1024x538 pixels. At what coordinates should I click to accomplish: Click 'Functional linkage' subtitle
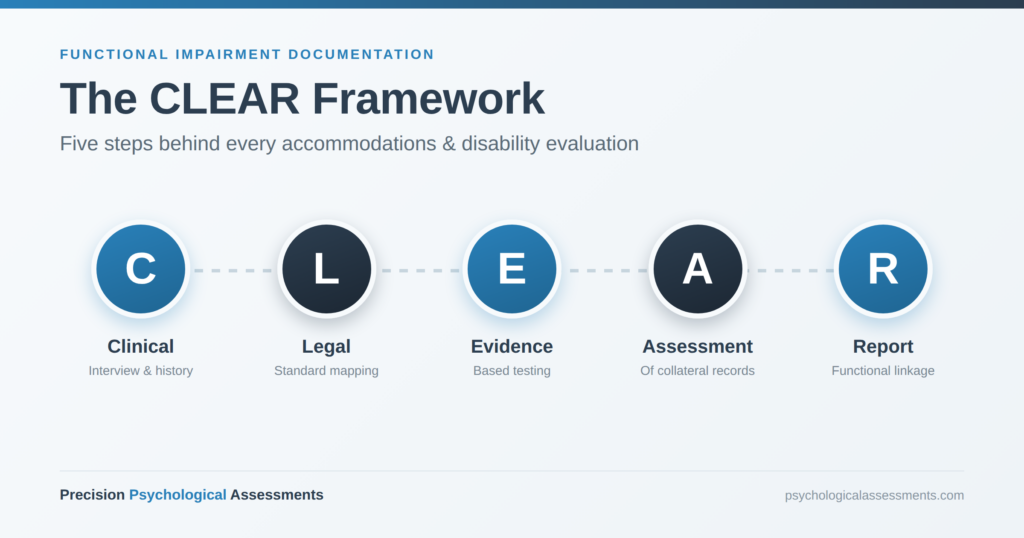coord(883,371)
